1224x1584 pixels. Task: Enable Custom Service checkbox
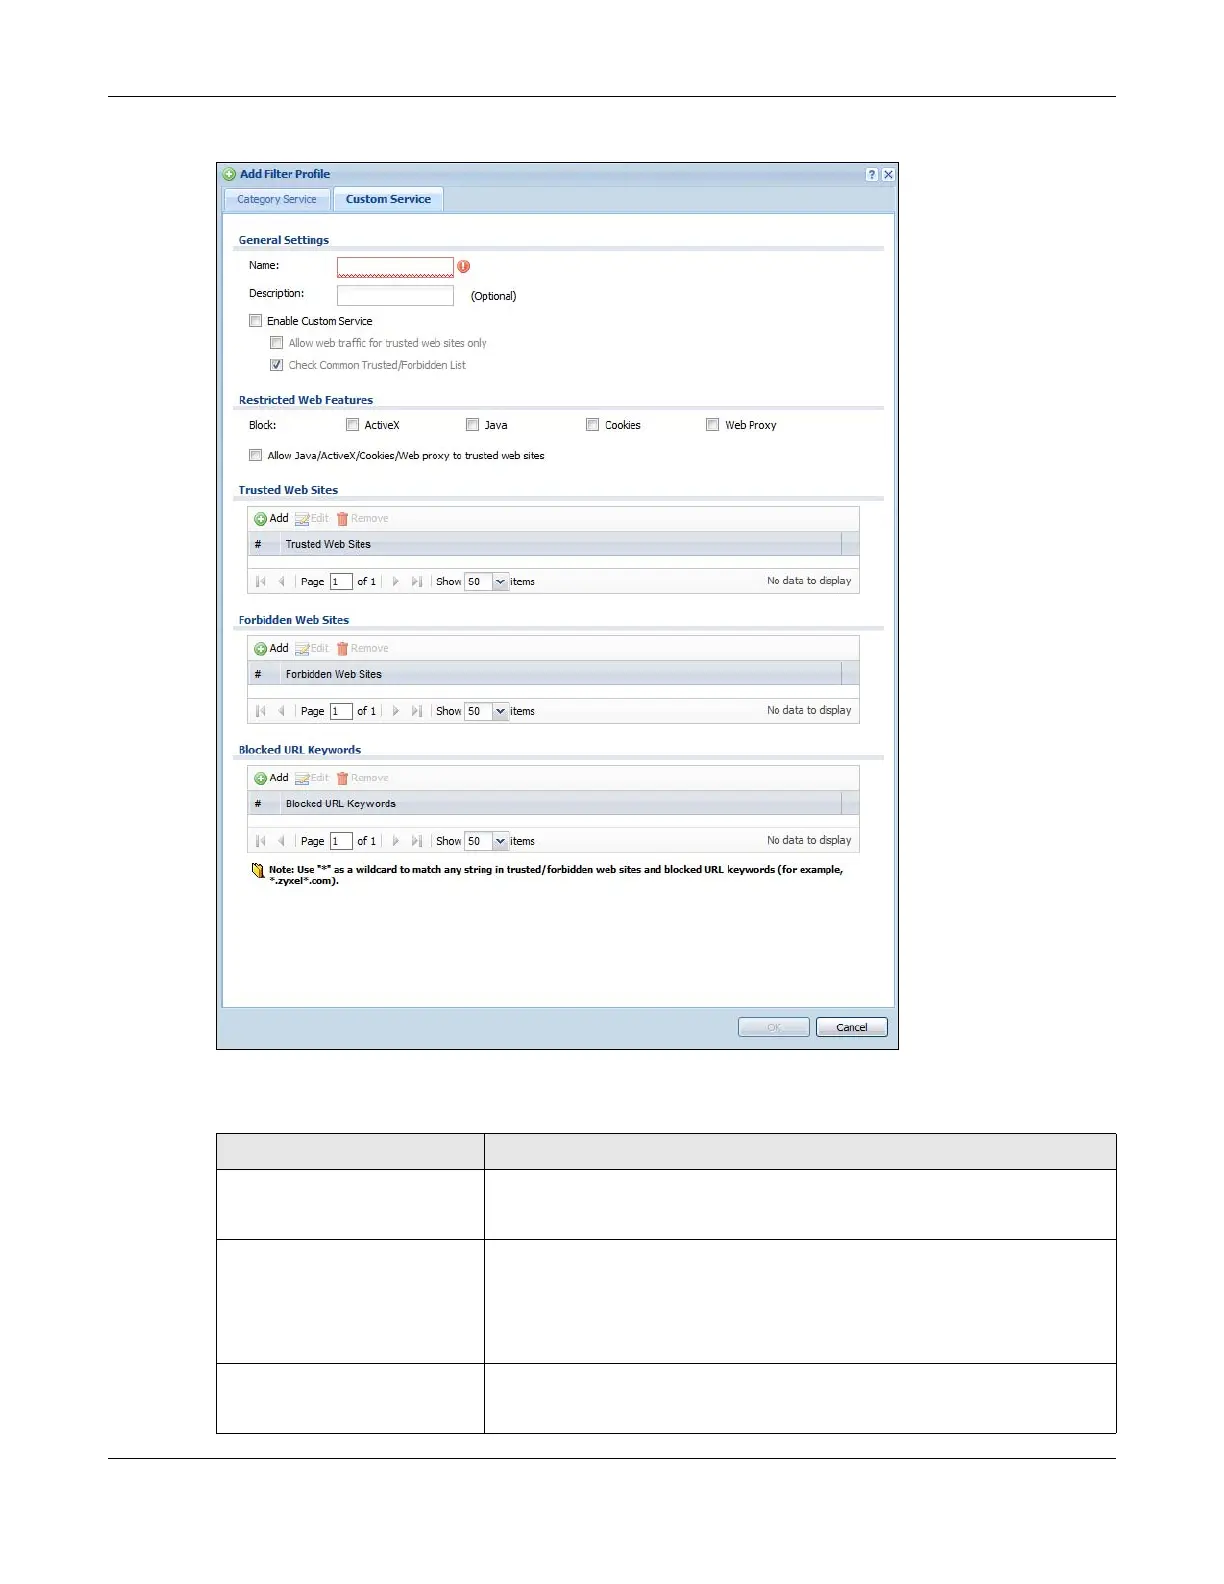tap(256, 321)
